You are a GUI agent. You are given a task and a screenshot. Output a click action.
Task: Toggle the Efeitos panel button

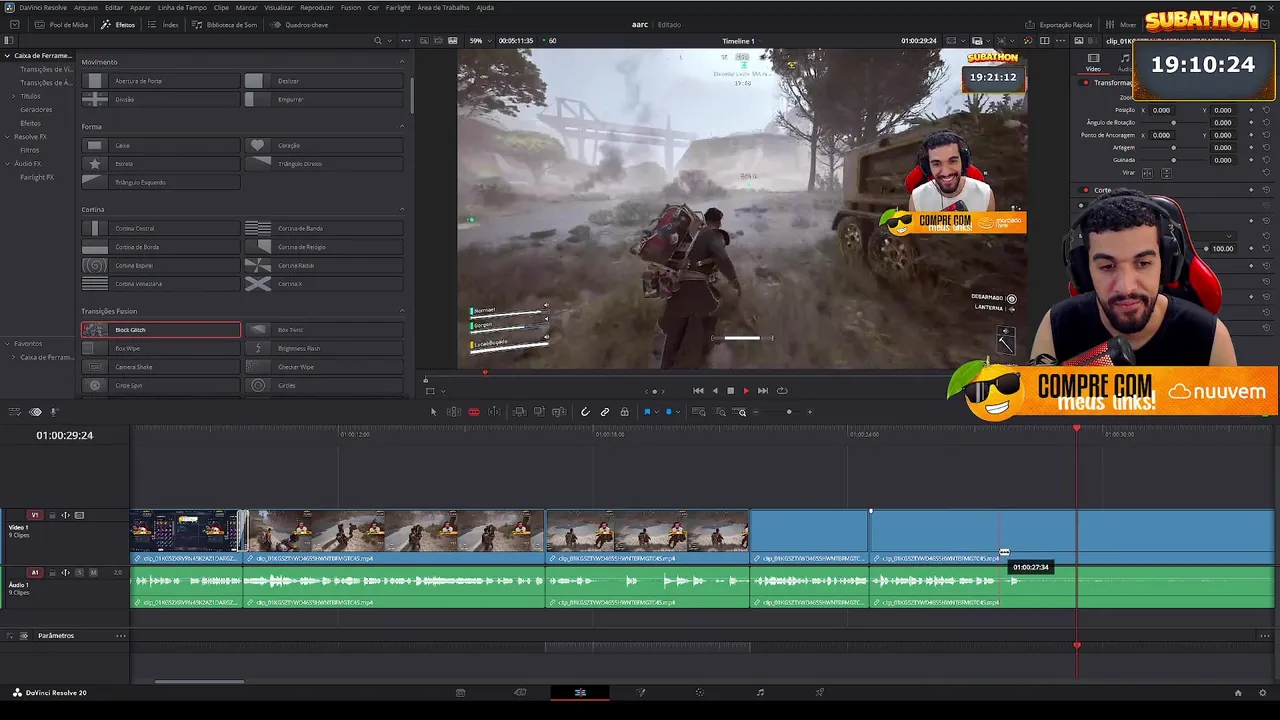(x=119, y=25)
